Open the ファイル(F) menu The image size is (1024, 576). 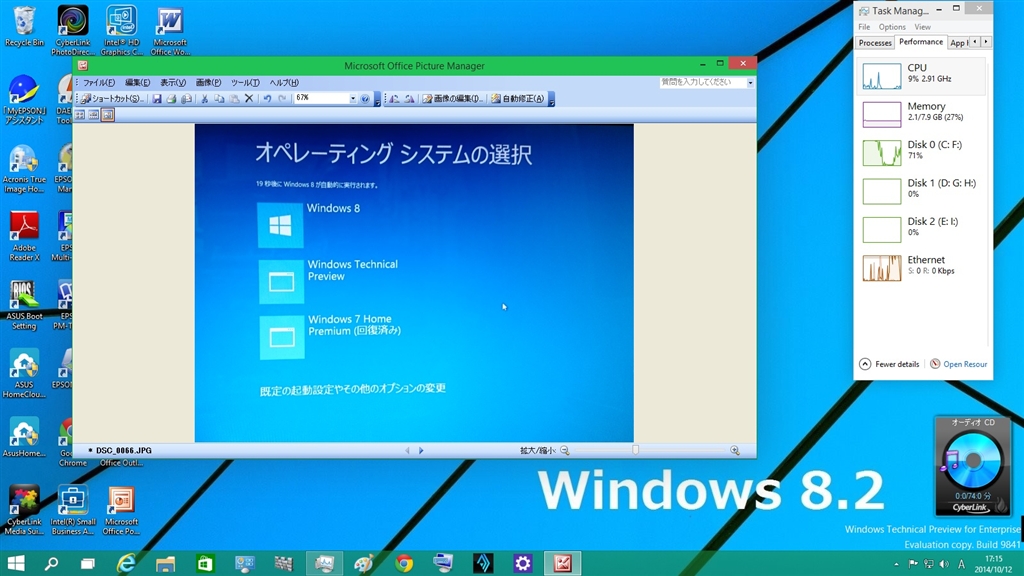pos(99,83)
